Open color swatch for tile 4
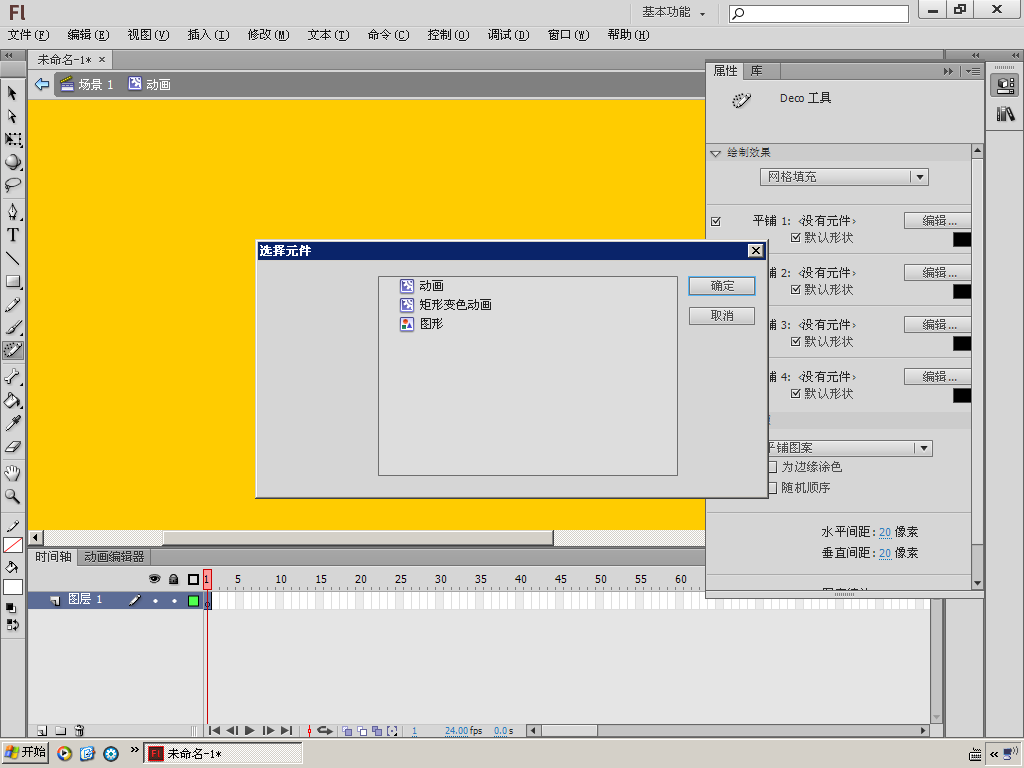The height and width of the screenshot is (768, 1024). click(x=961, y=395)
